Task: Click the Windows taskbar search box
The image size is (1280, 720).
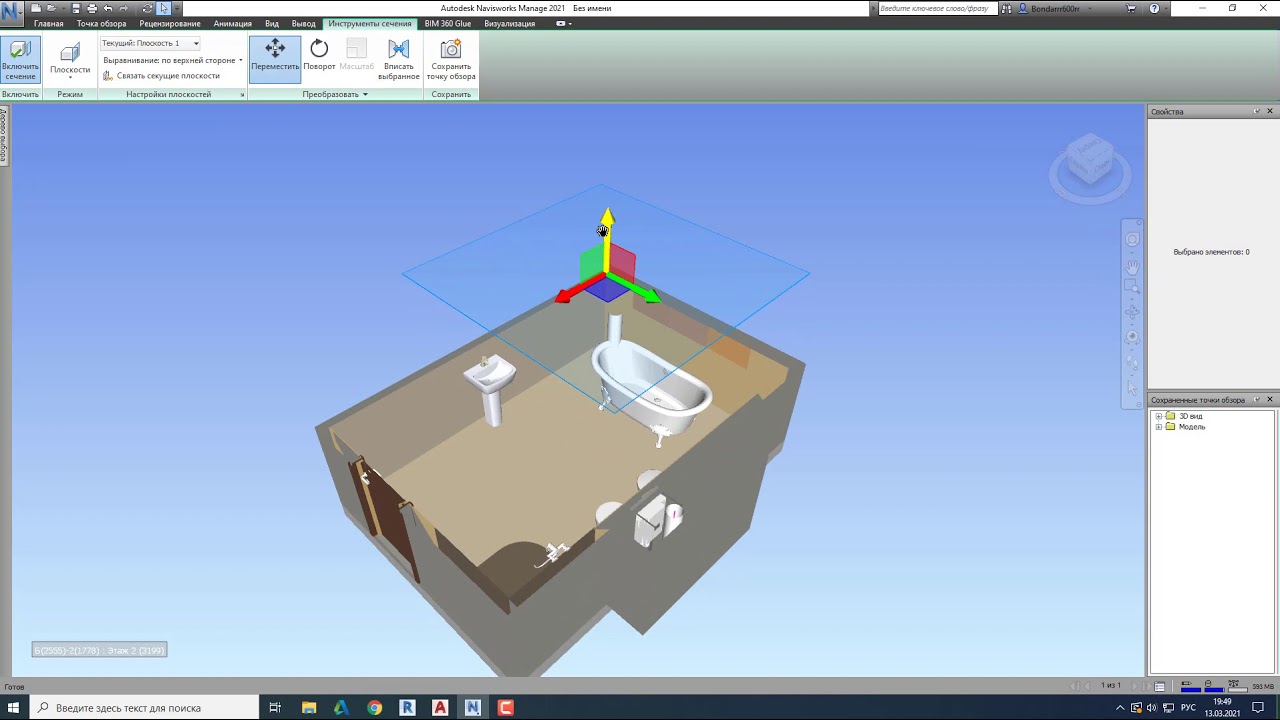Action: (x=143, y=707)
